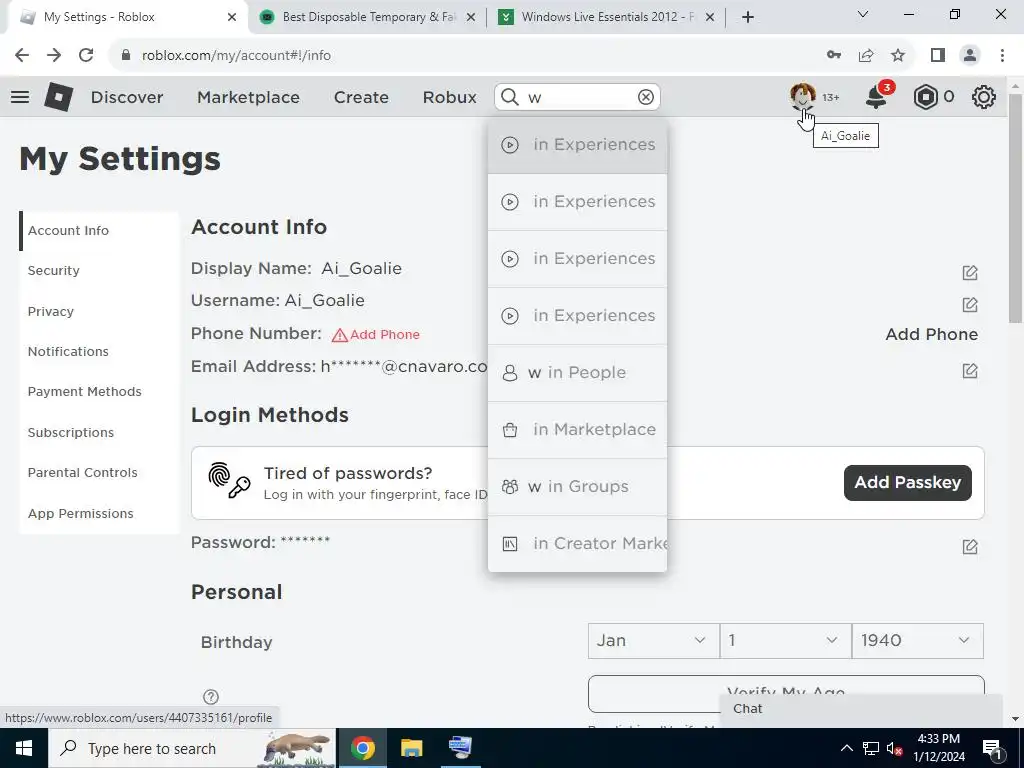Go back with the browser back arrow

point(22,56)
